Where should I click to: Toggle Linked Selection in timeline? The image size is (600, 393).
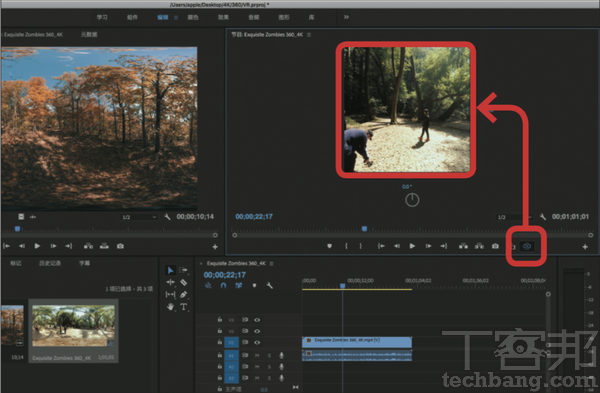(239, 285)
